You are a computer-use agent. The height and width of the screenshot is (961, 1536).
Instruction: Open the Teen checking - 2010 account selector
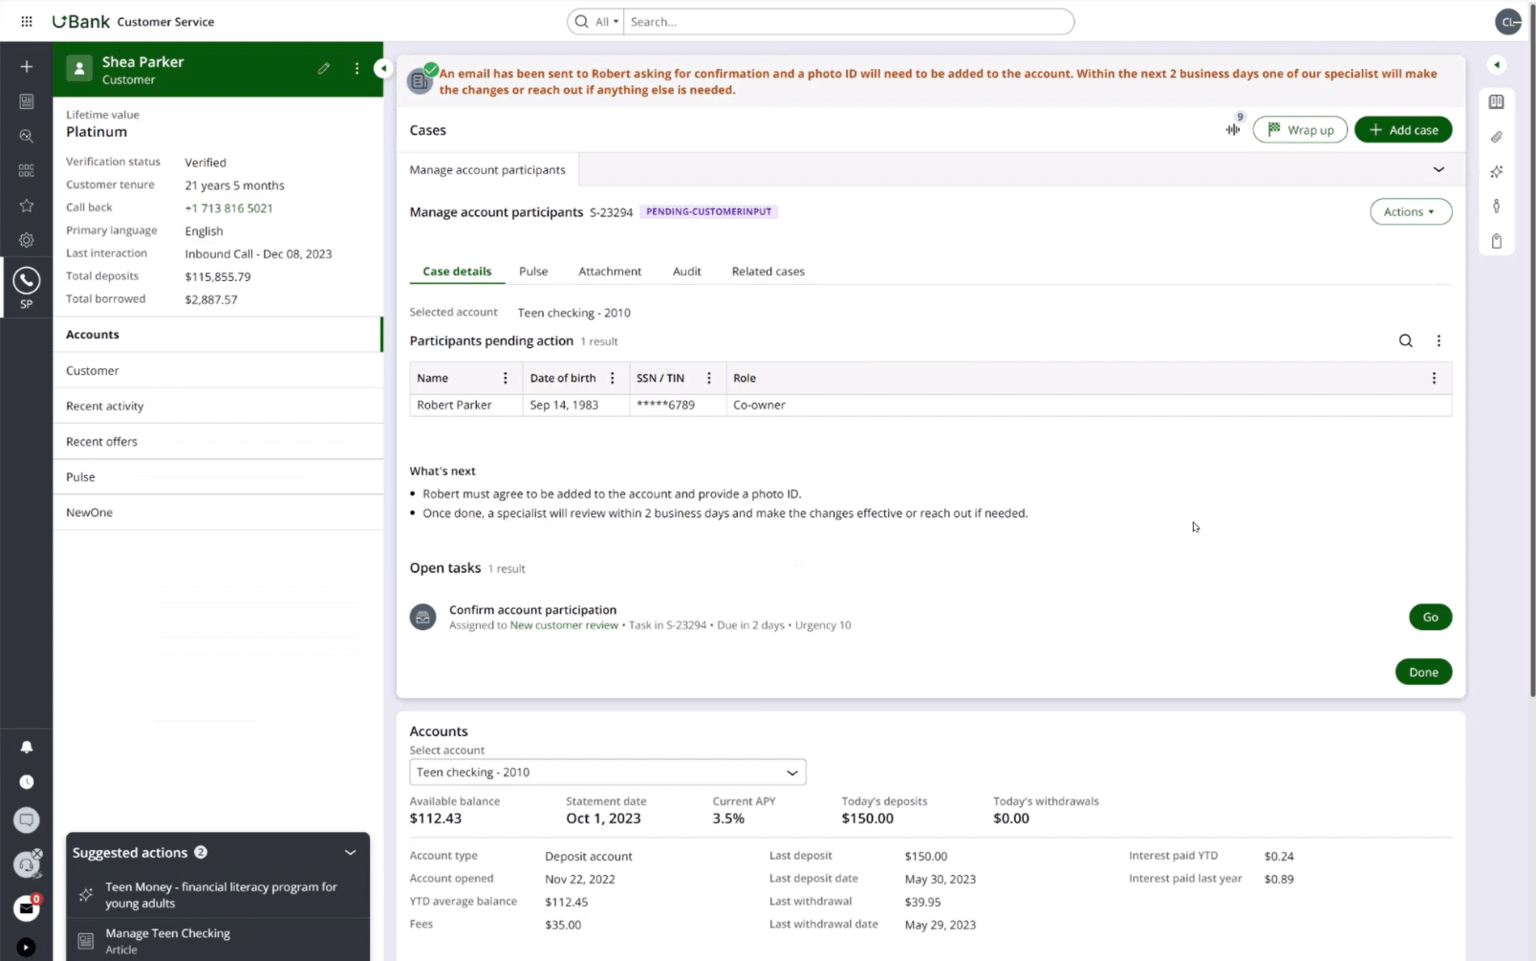[607, 772]
